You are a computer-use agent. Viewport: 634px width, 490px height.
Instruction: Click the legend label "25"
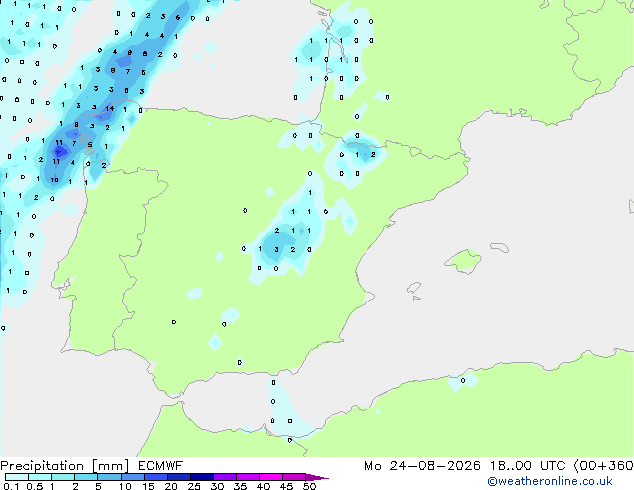point(194,486)
